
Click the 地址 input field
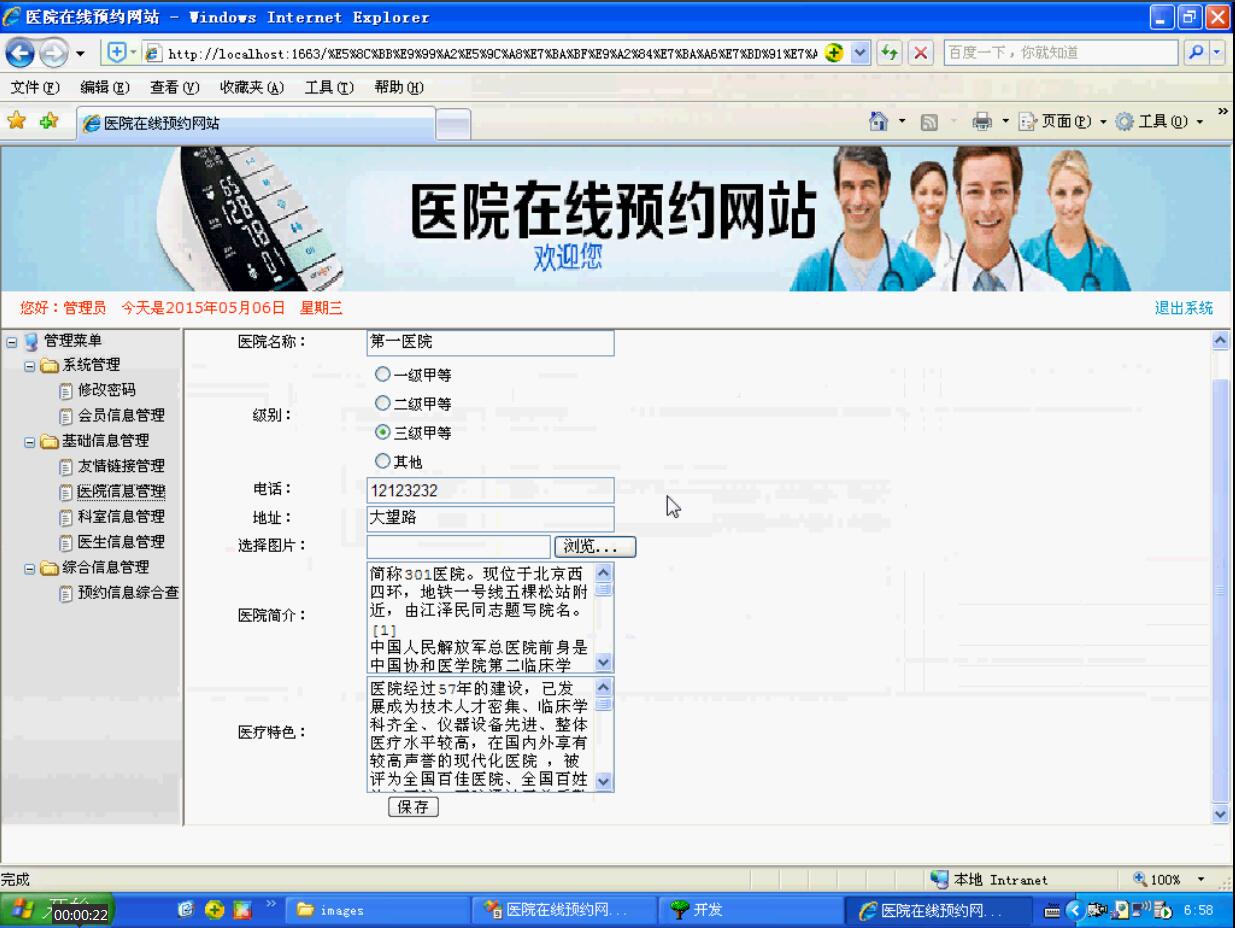click(x=490, y=519)
